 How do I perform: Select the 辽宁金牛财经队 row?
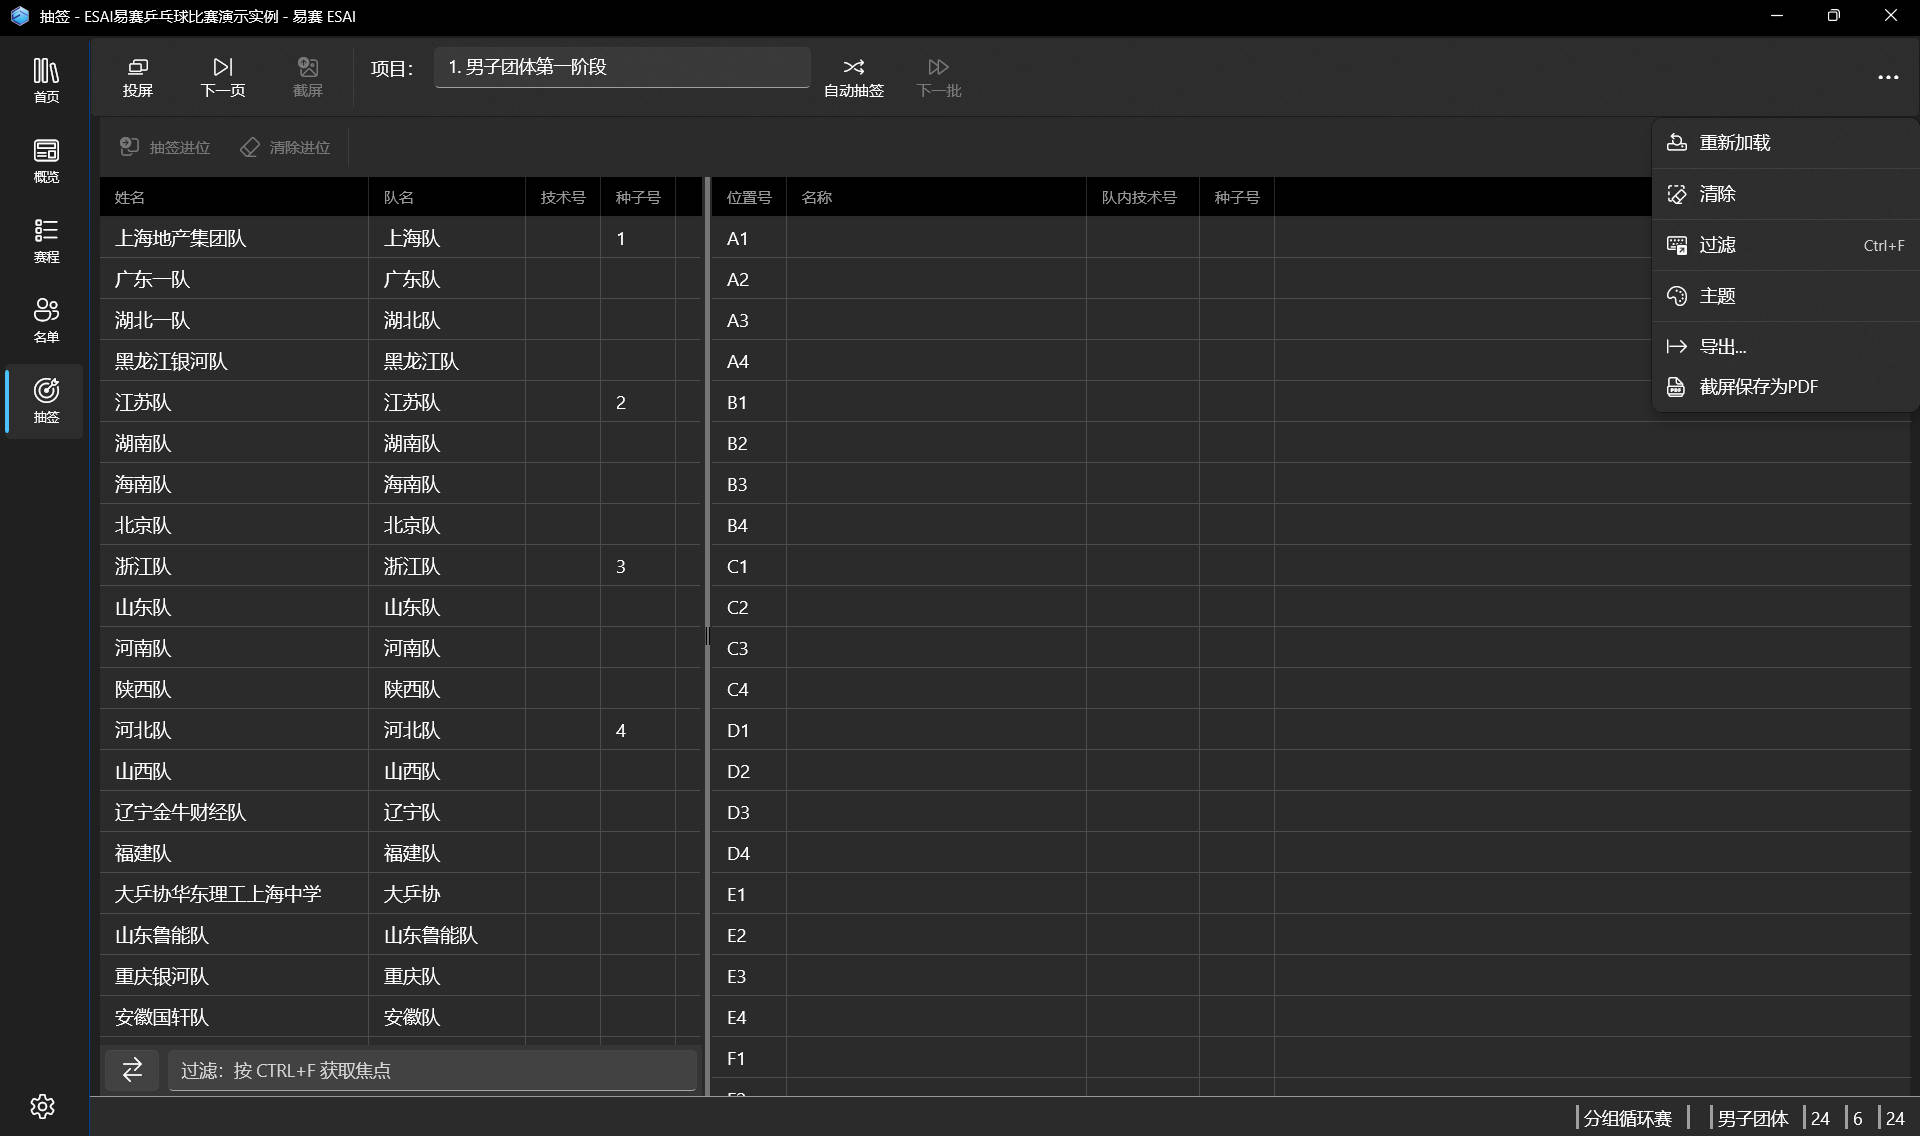coord(401,812)
